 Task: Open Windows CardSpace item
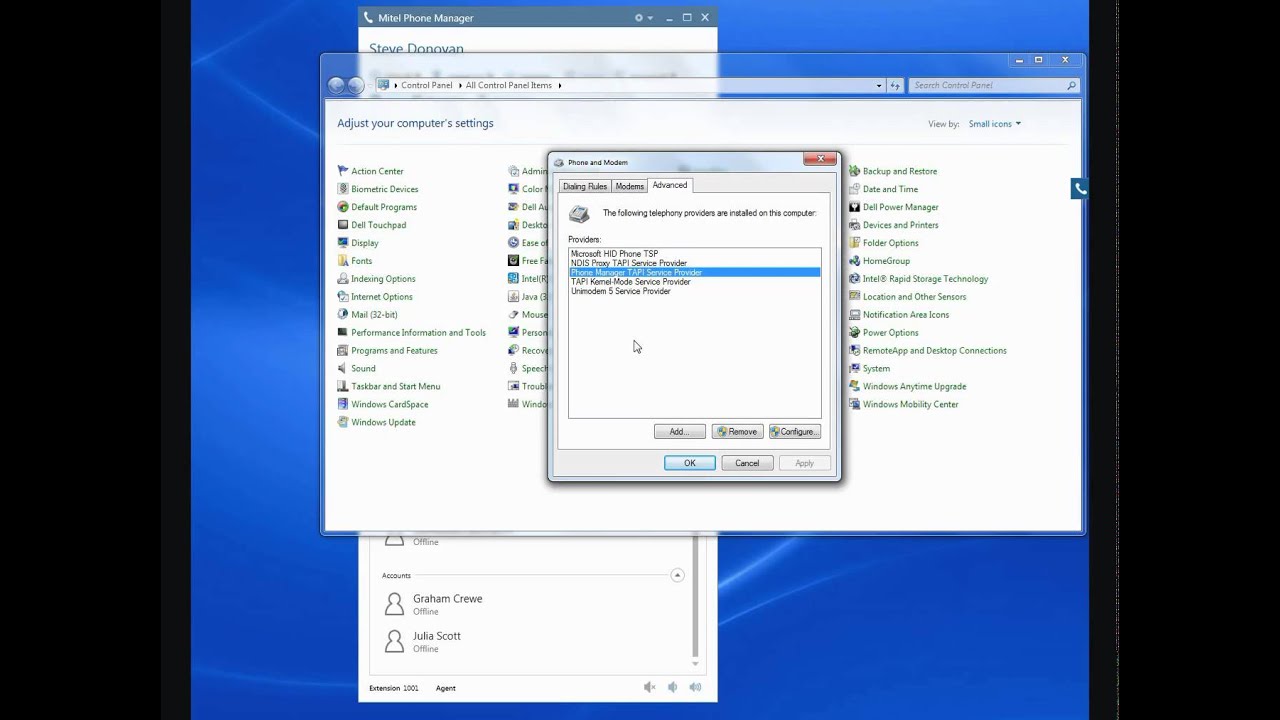click(x=389, y=405)
